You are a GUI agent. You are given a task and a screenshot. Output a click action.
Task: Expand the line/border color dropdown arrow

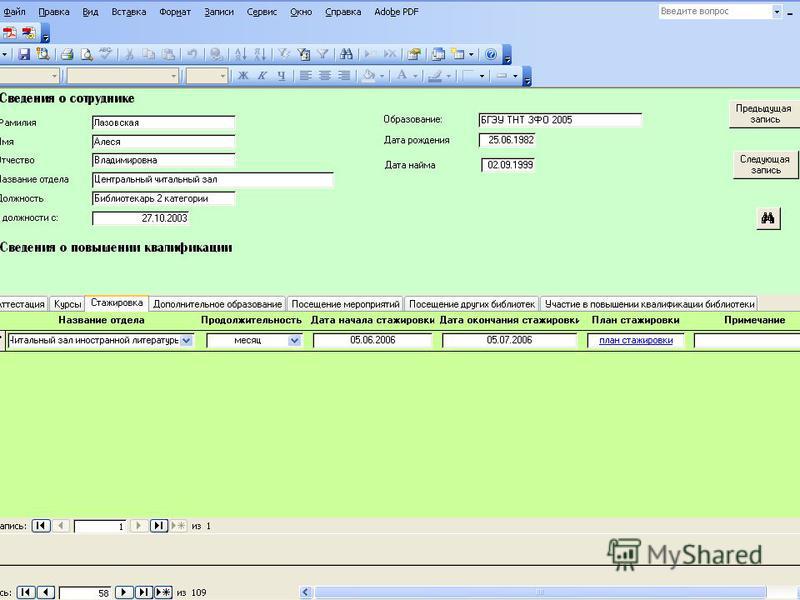pos(448,76)
